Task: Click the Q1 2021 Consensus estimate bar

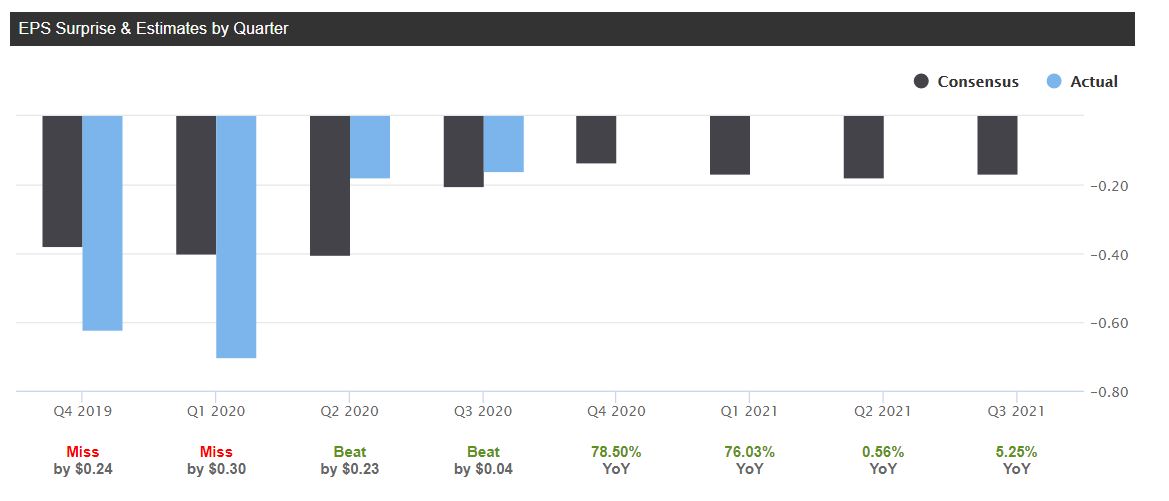Action: 731,145
